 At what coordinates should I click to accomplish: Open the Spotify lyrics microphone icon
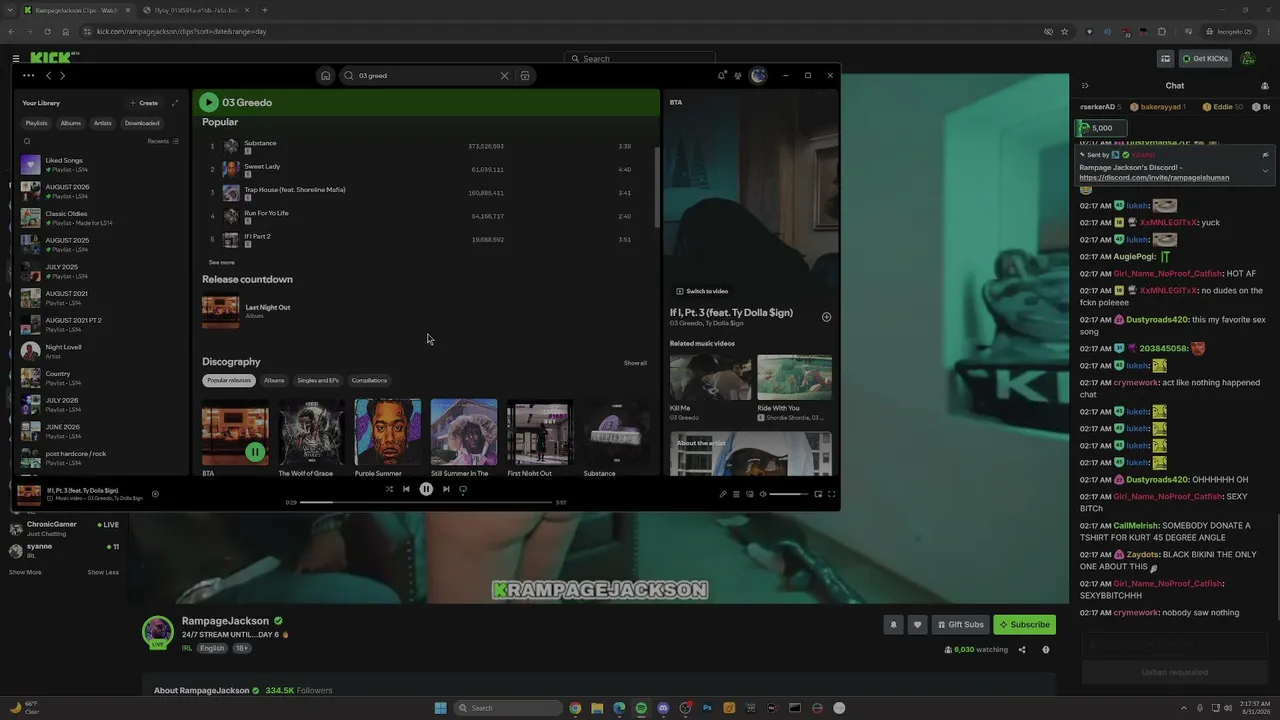[x=723, y=494]
